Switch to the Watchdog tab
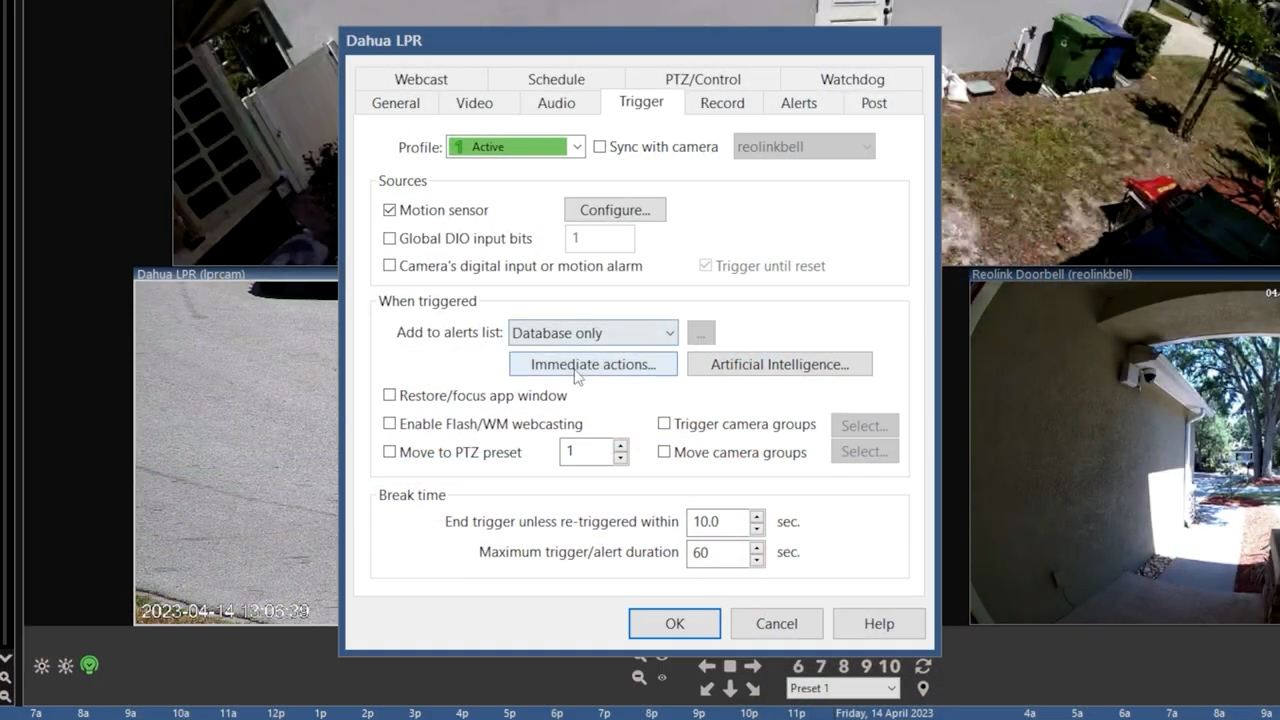Viewport: 1280px width, 720px height. tap(852, 79)
